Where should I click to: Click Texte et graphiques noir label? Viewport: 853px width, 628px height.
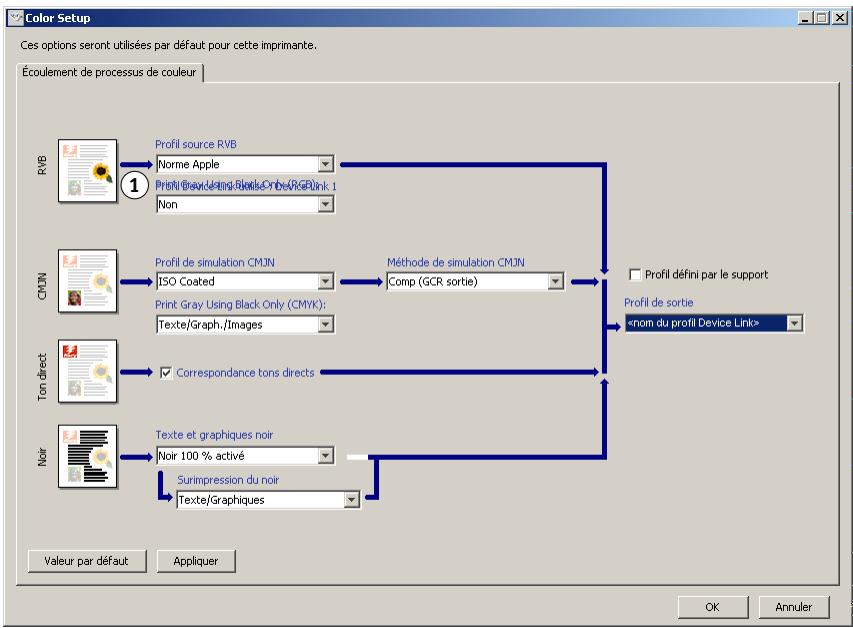pyautogui.click(x=214, y=435)
